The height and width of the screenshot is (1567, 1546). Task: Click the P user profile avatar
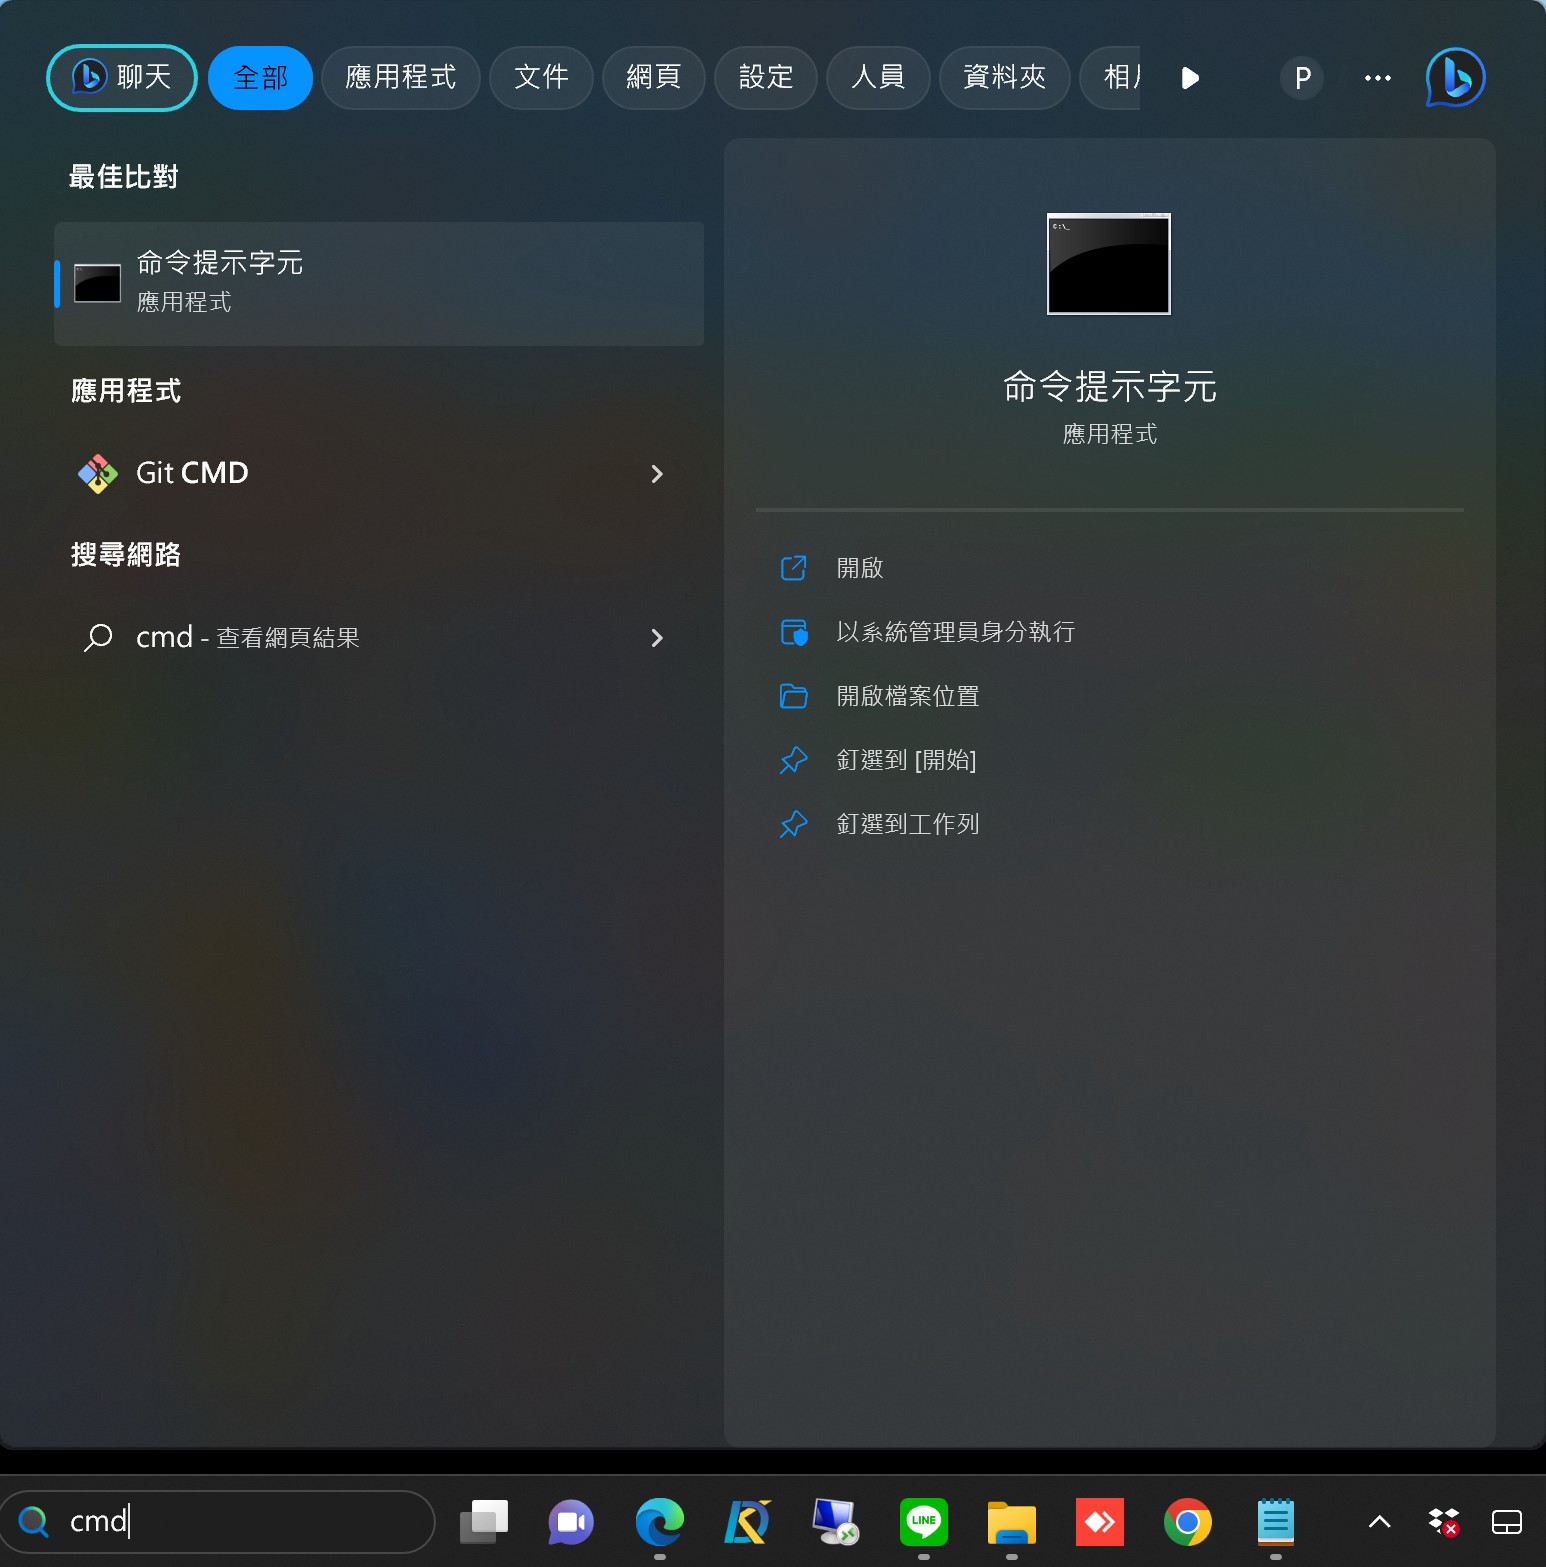tap(1301, 78)
